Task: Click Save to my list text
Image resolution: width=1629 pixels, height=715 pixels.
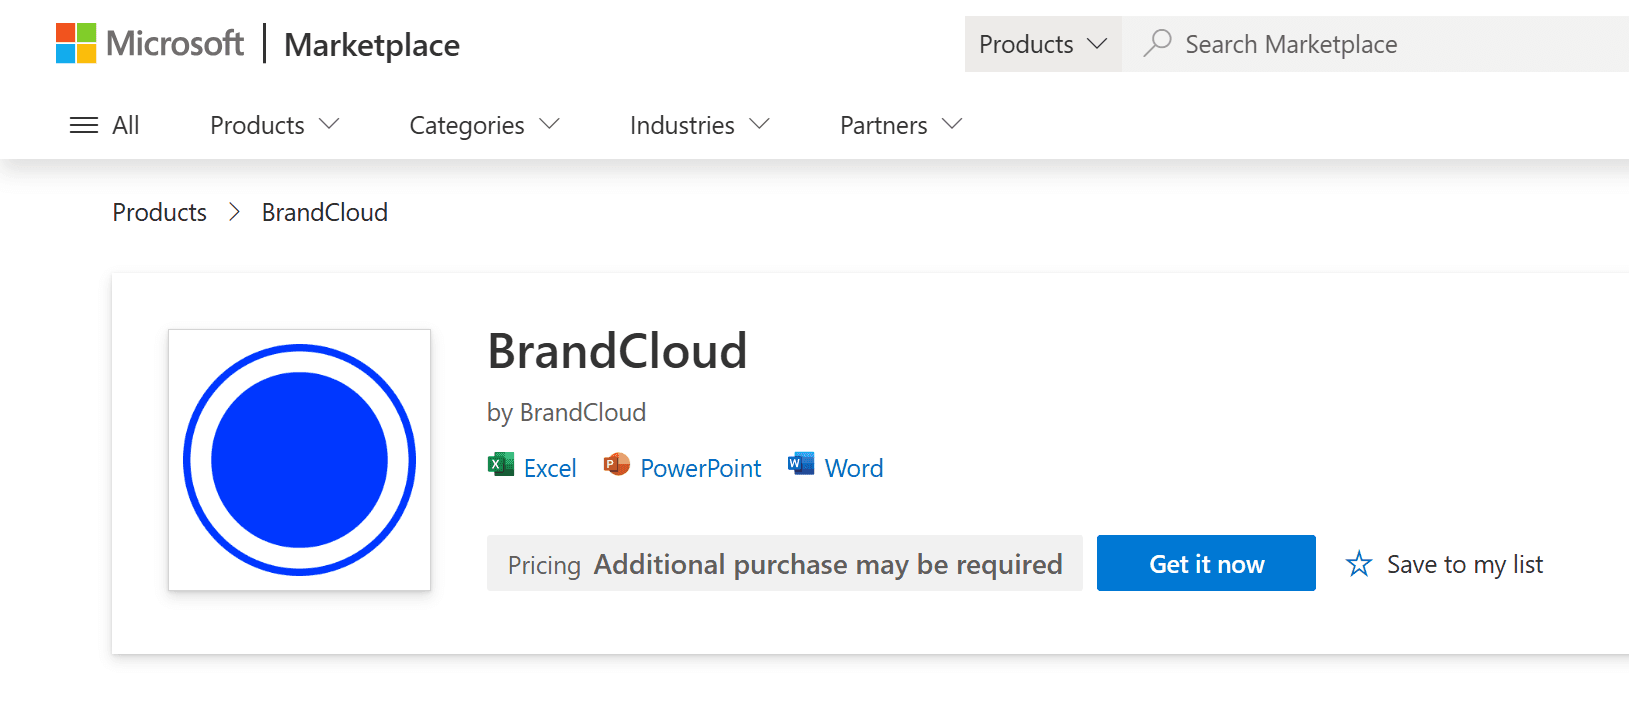Action: 1465,565
